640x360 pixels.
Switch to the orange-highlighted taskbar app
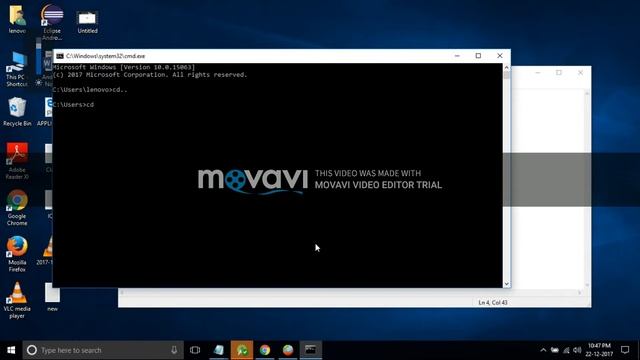242,350
